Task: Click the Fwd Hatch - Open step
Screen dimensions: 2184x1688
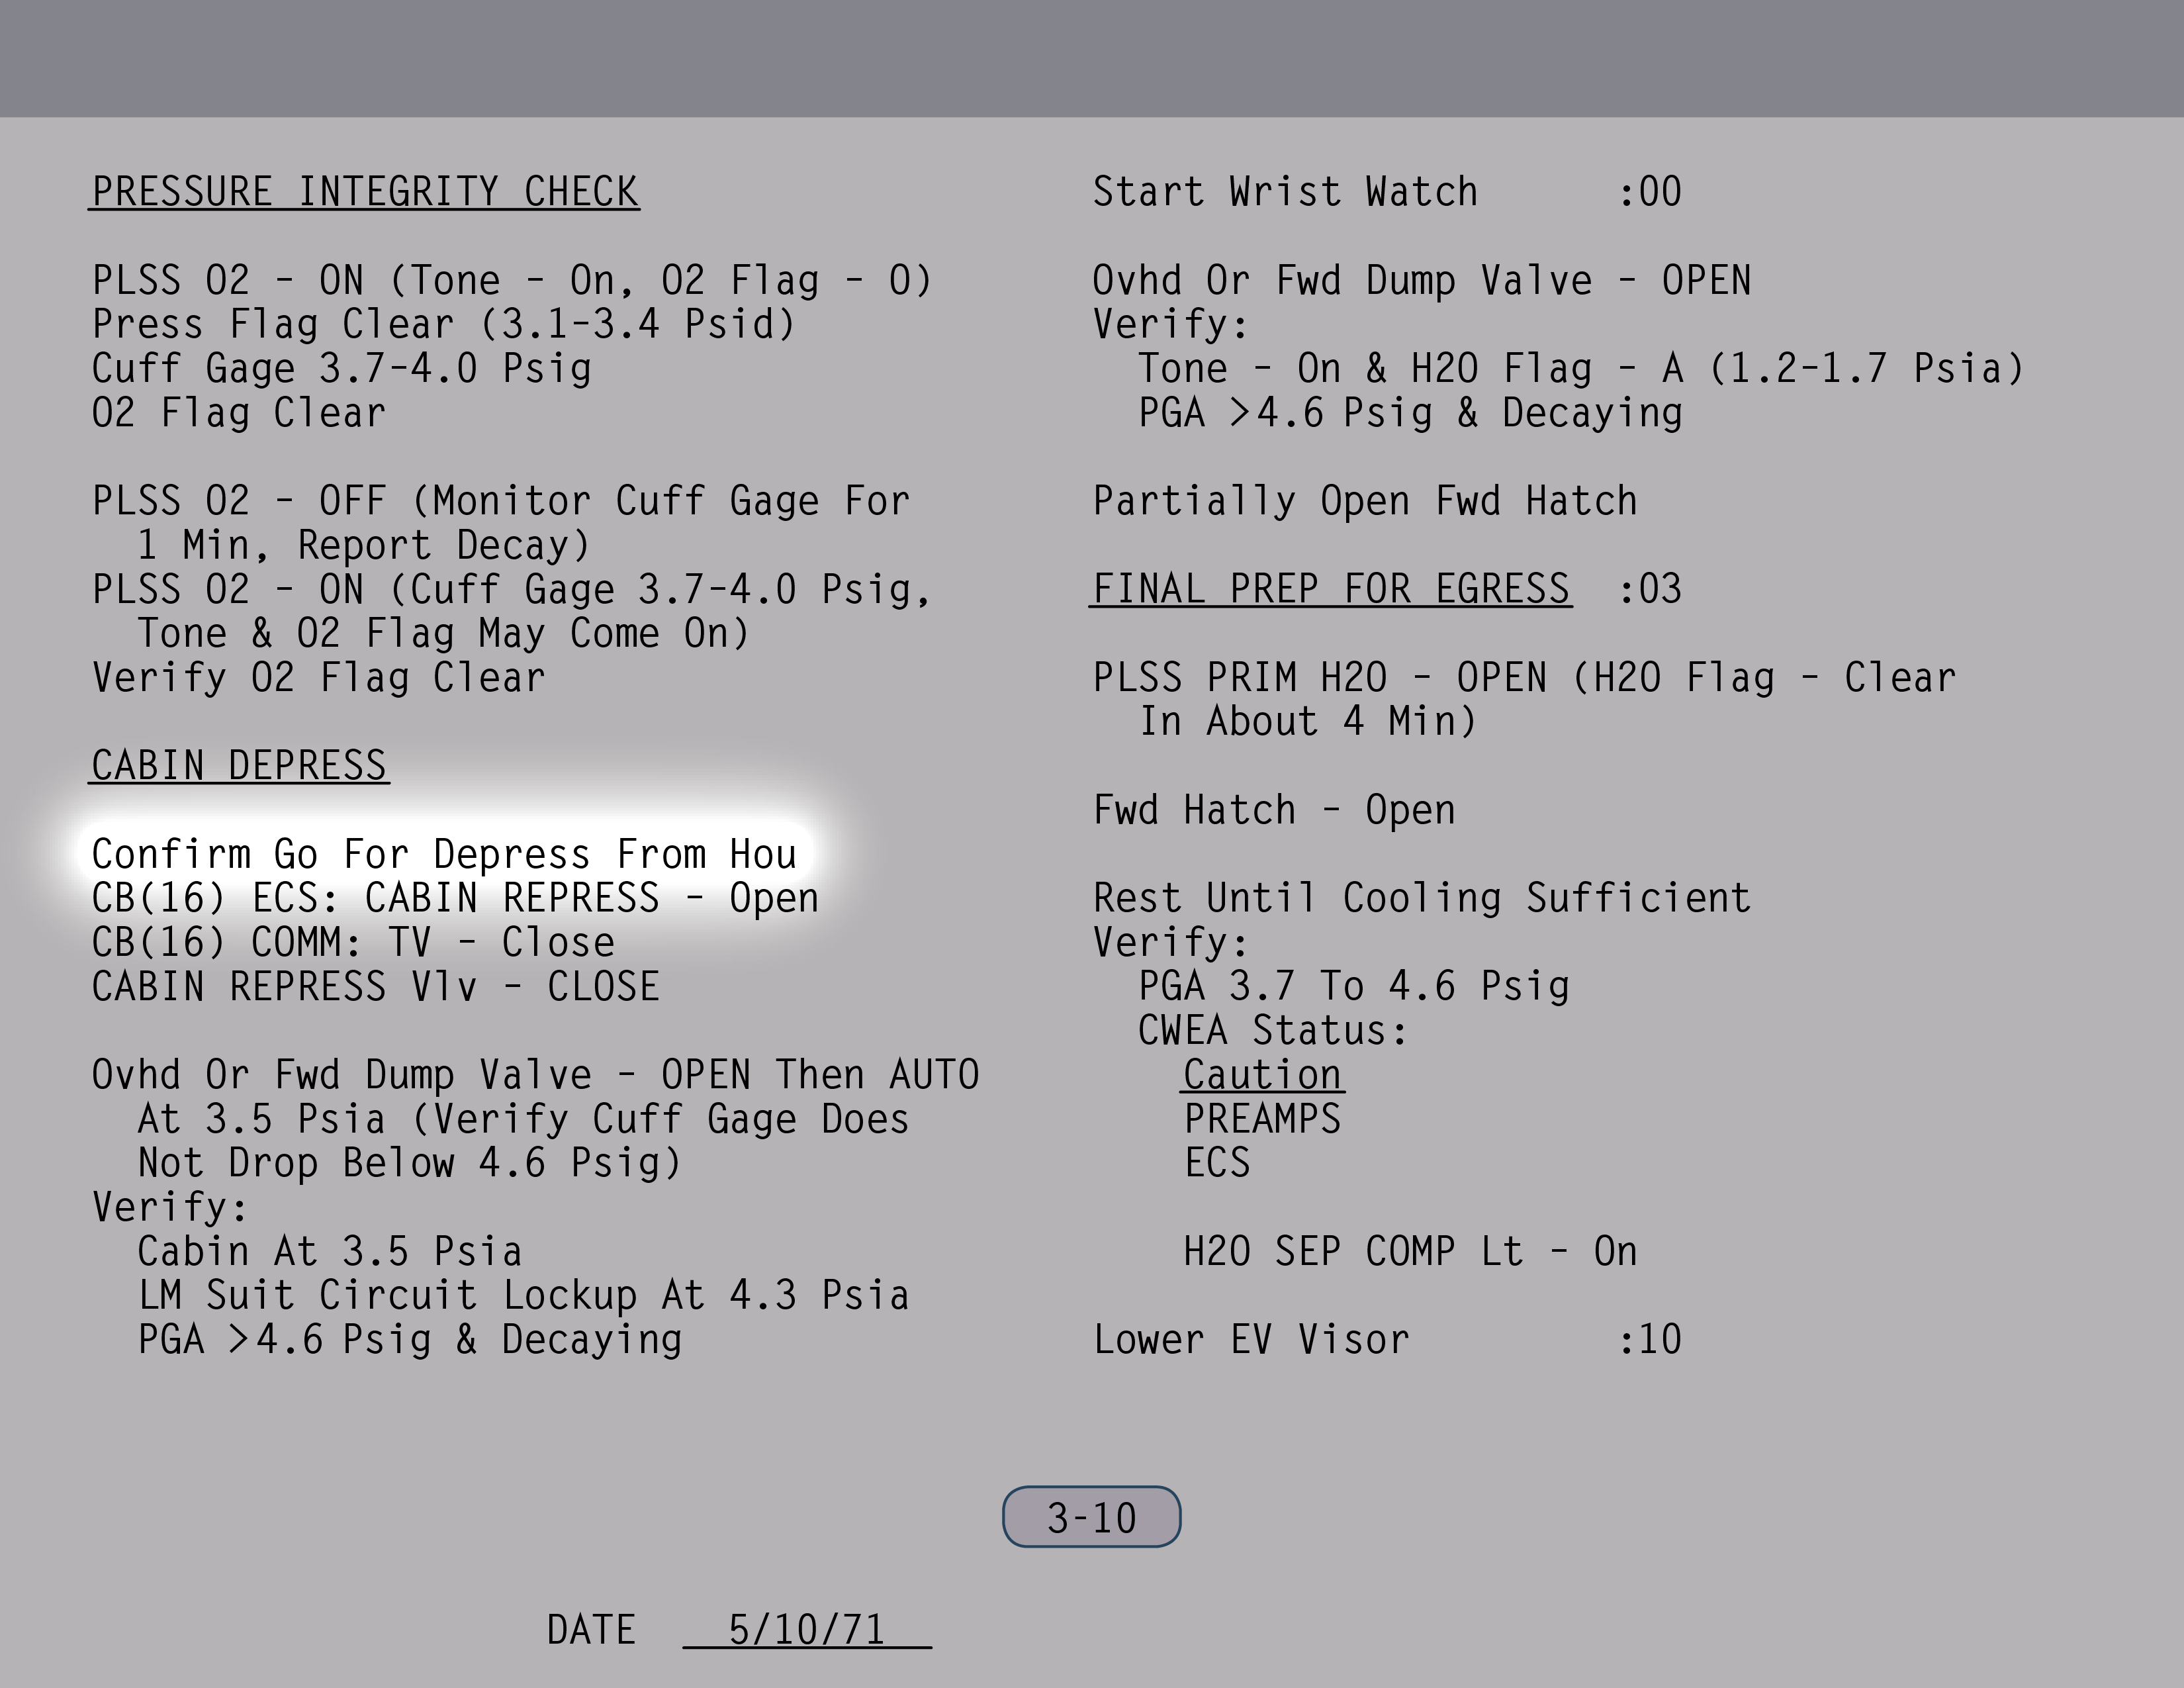Action: coord(1274,810)
